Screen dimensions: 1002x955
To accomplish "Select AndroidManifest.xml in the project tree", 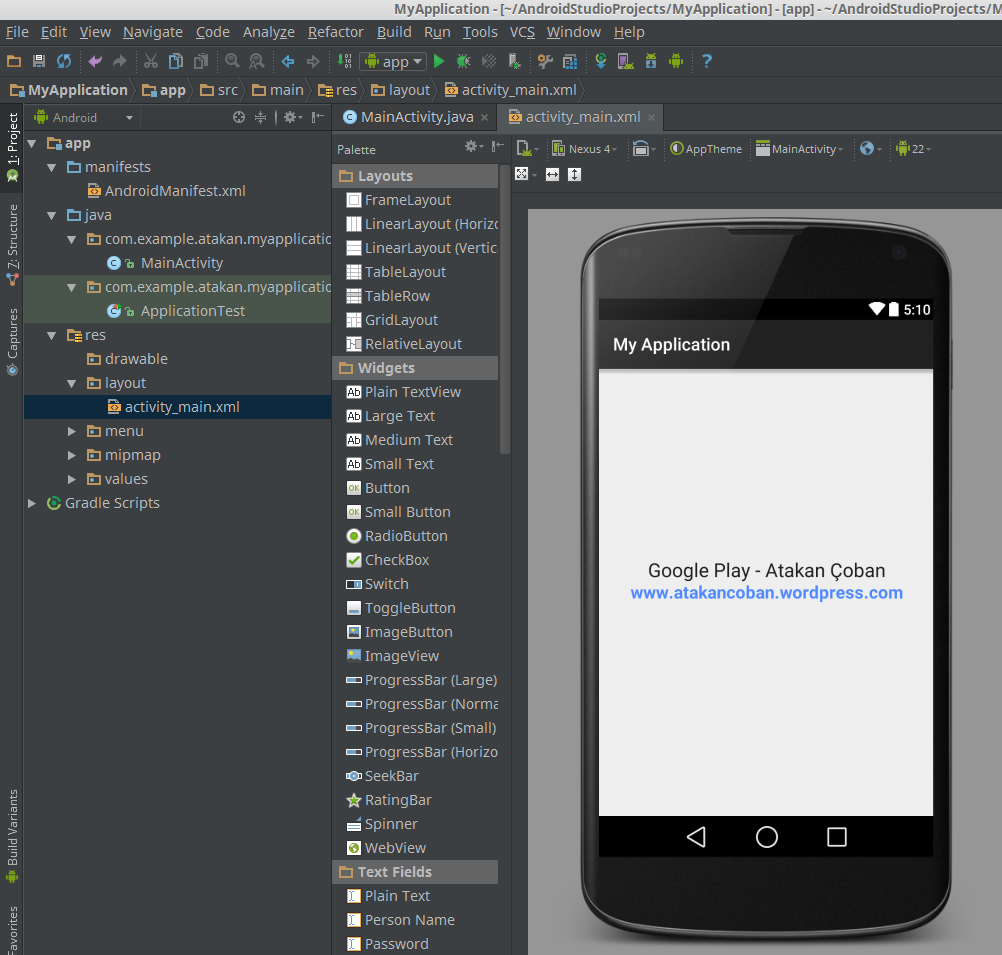I will point(166,191).
